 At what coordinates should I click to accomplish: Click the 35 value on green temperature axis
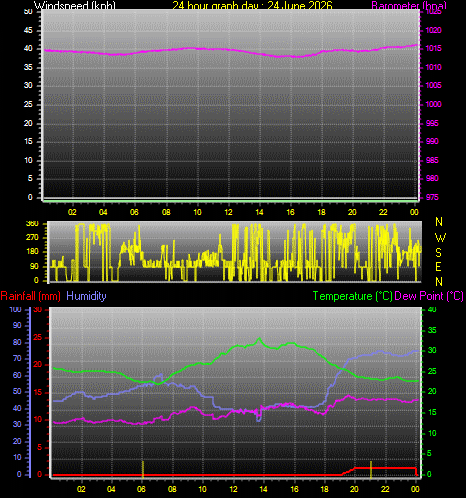click(432, 330)
